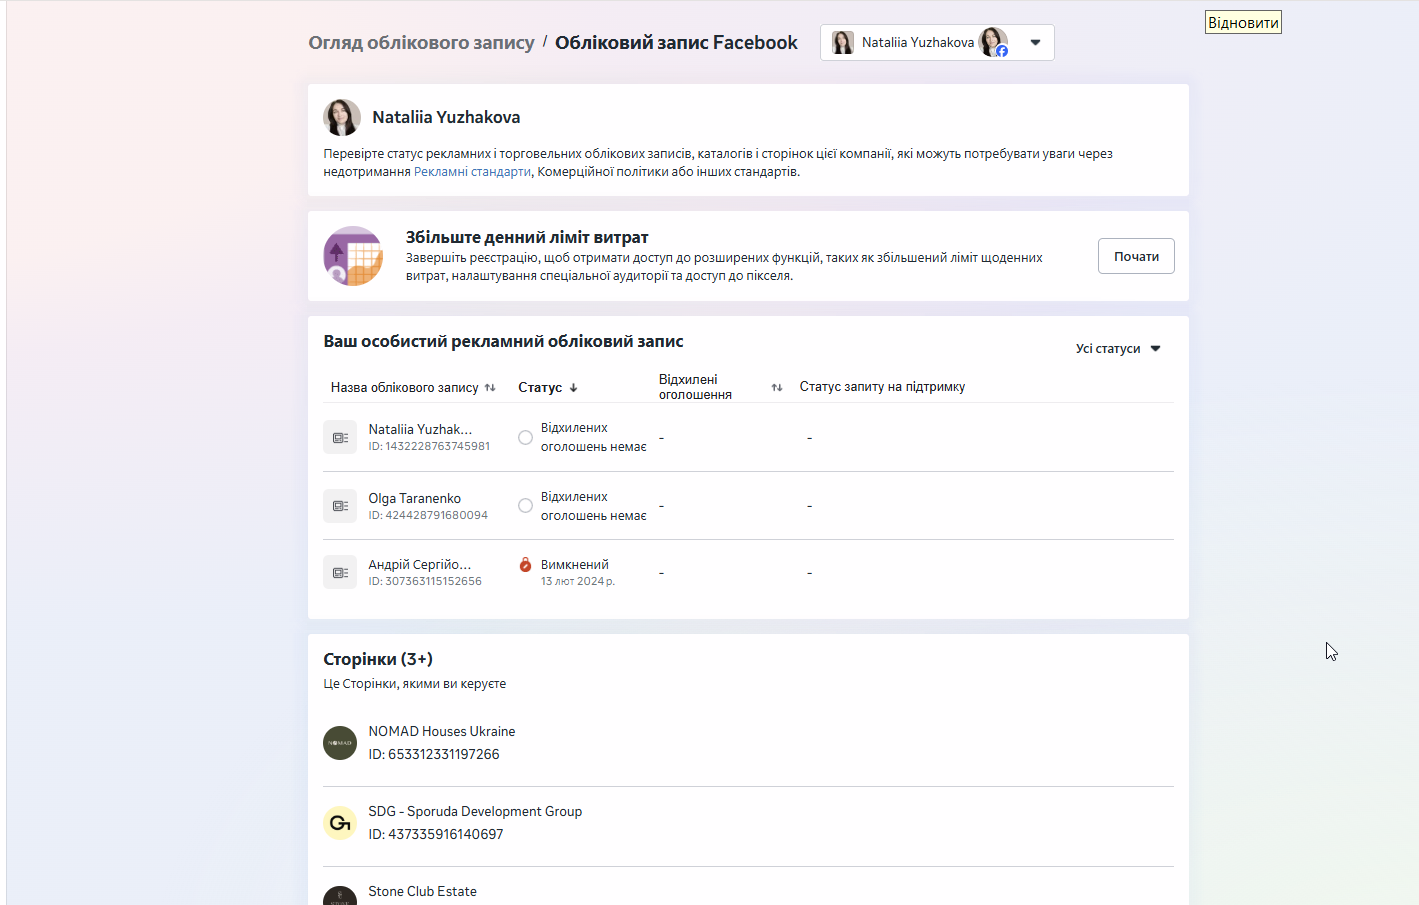Click date 13 лют 2024 р. under Вимкнений
The height and width of the screenshot is (905, 1419).
click(x=578, y=581)
